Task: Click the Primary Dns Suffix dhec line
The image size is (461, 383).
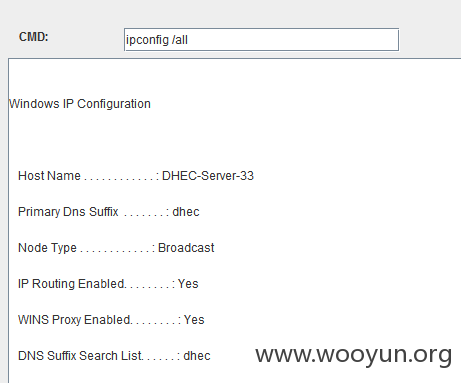Action: [109, 212]
